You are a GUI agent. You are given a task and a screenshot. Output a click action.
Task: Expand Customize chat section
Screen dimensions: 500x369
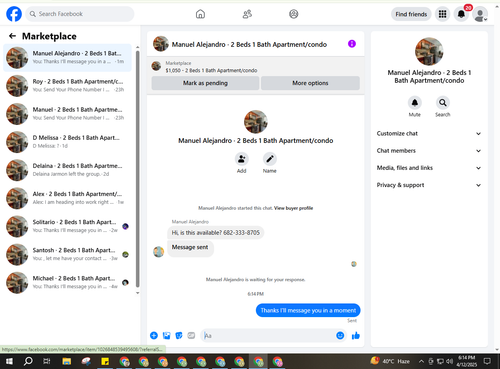tap(429, 134)
